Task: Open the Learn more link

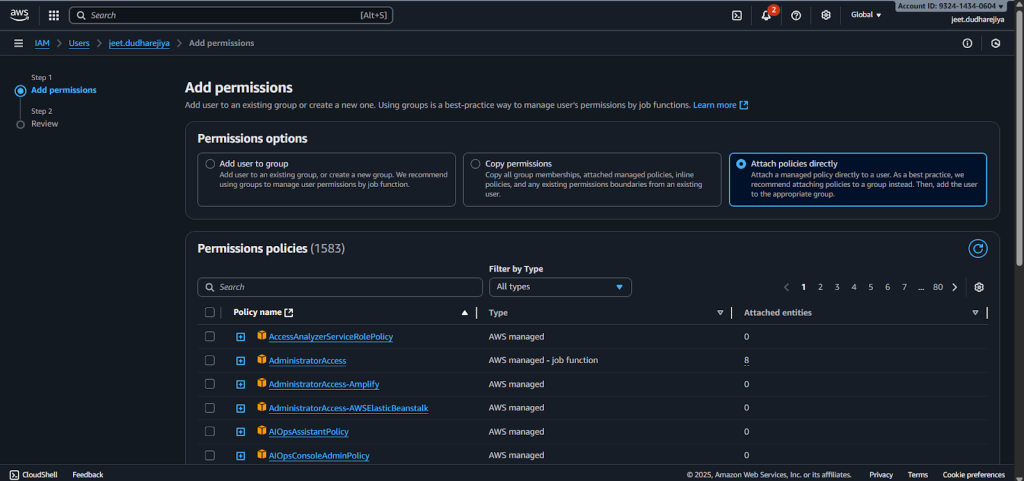Action: [x=720, y=105]
